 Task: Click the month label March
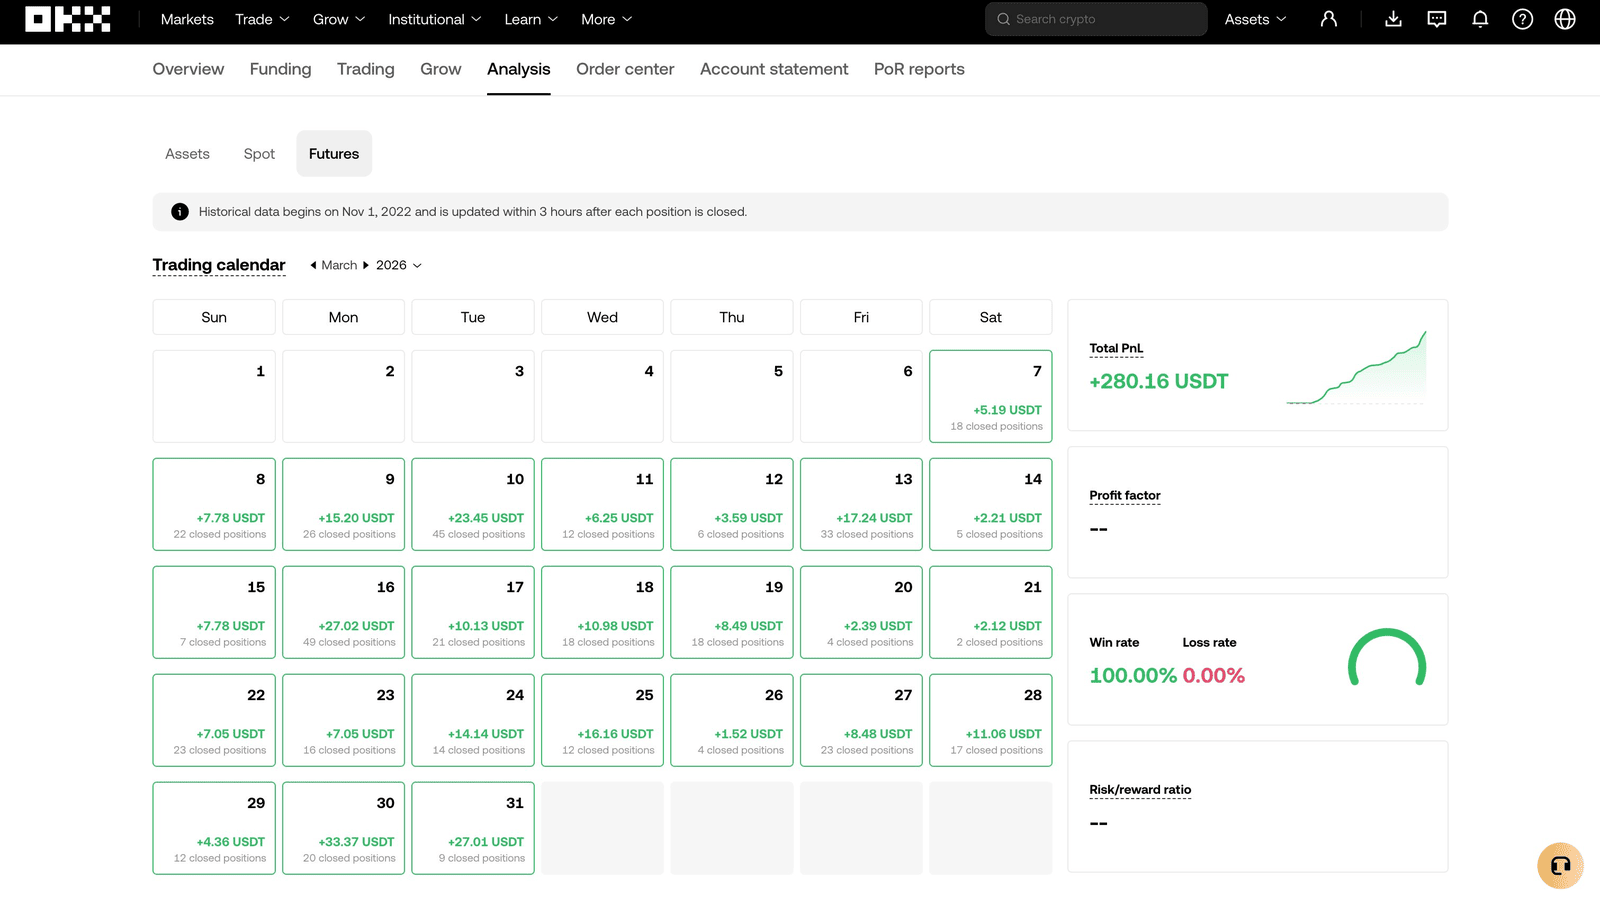click(x=339, y=265)
